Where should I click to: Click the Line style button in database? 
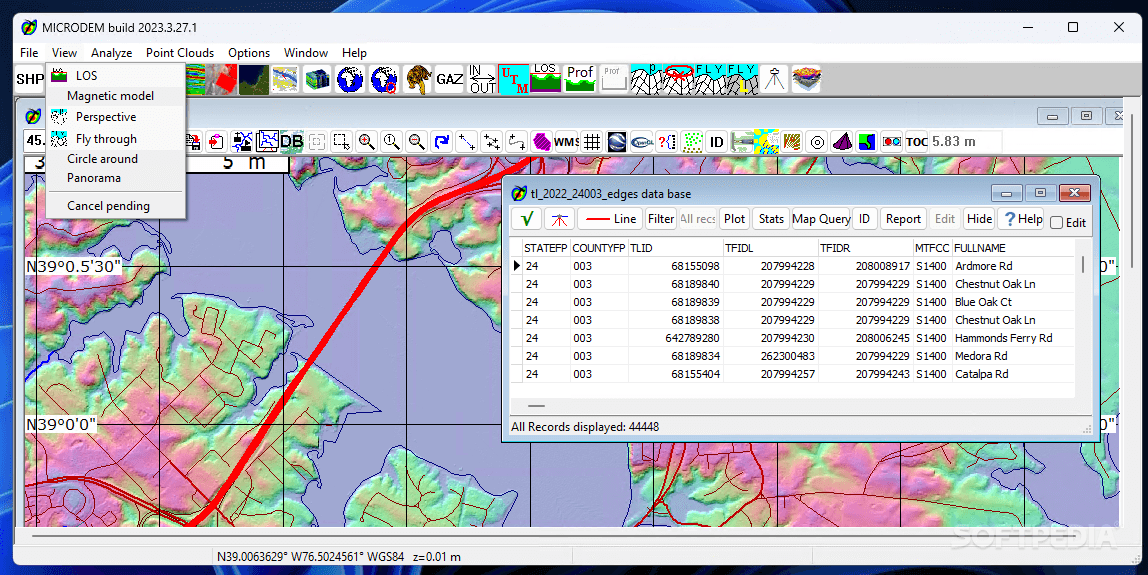tap(610, 218)
